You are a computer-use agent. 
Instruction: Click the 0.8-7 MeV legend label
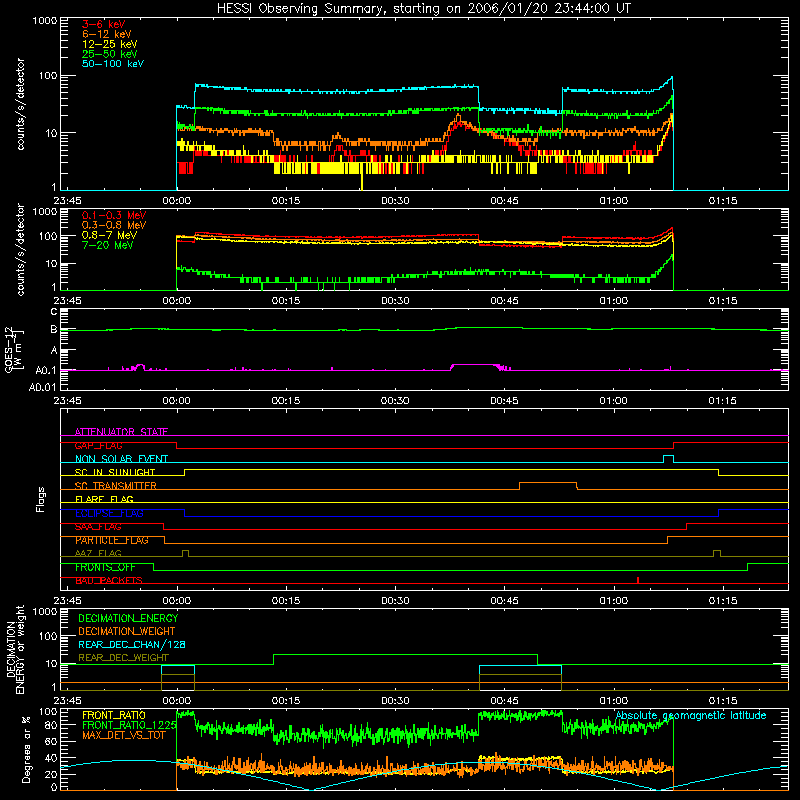(109, 235)
